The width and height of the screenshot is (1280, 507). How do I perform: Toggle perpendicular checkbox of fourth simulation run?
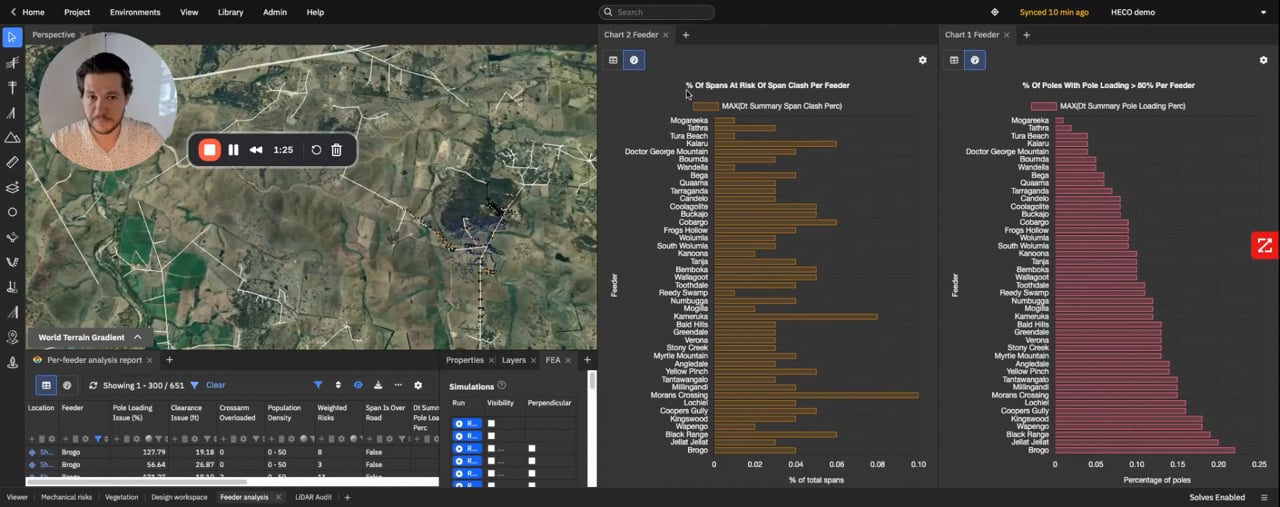pyautogui.click(x=532, y=461)
